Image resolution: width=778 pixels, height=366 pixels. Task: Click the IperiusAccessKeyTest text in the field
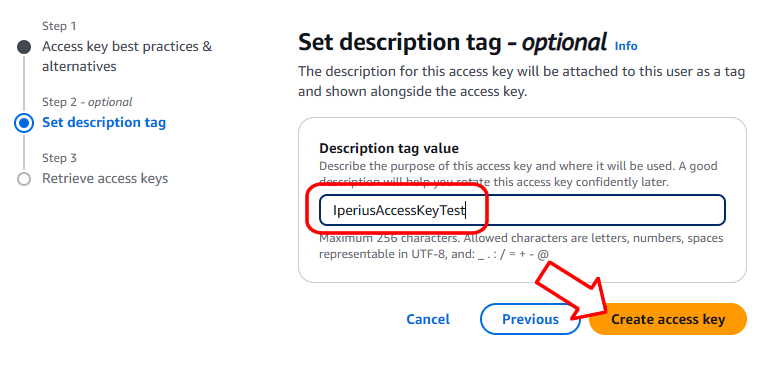(399, 210)
